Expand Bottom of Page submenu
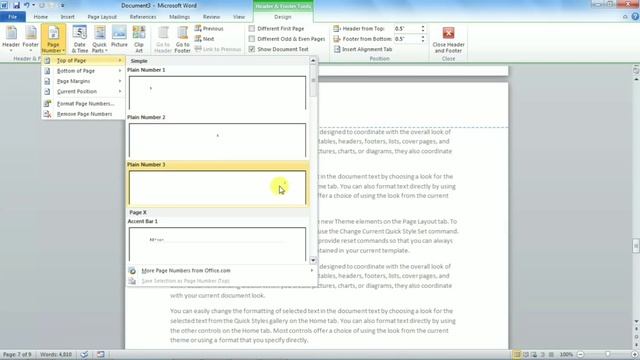Screen dimensions: 640x360 83,71
